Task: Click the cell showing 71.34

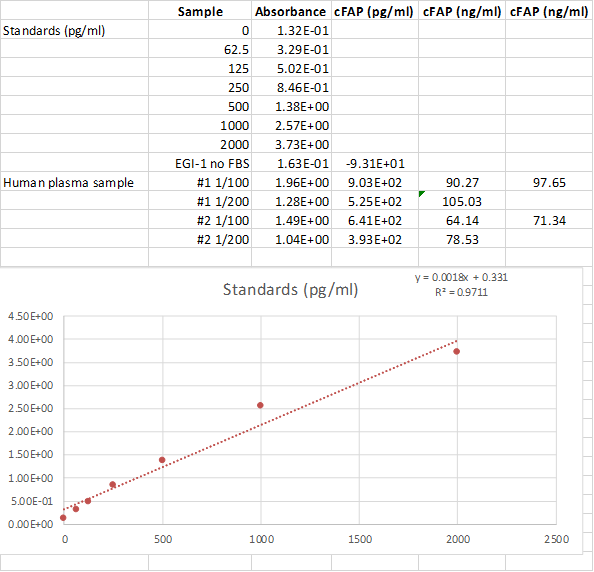Action: [x=549, y=220]
